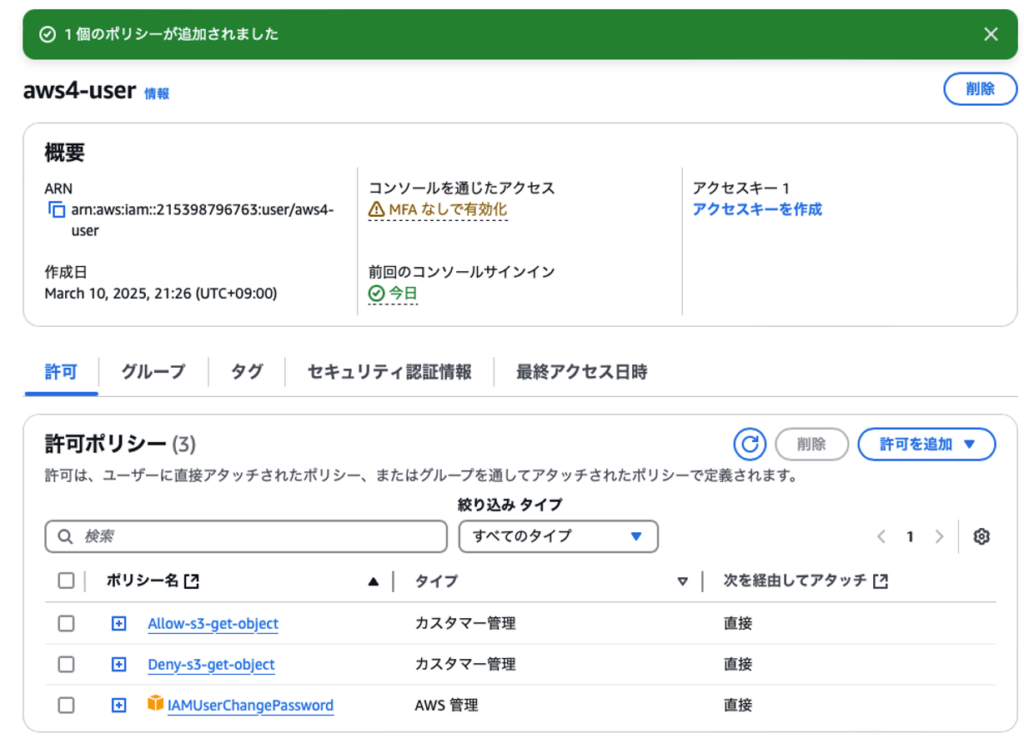This screenshot has width=1024, height=744.
Task: Open the Deny-s3-get-object policy link
Action: [x=211, y=665]
